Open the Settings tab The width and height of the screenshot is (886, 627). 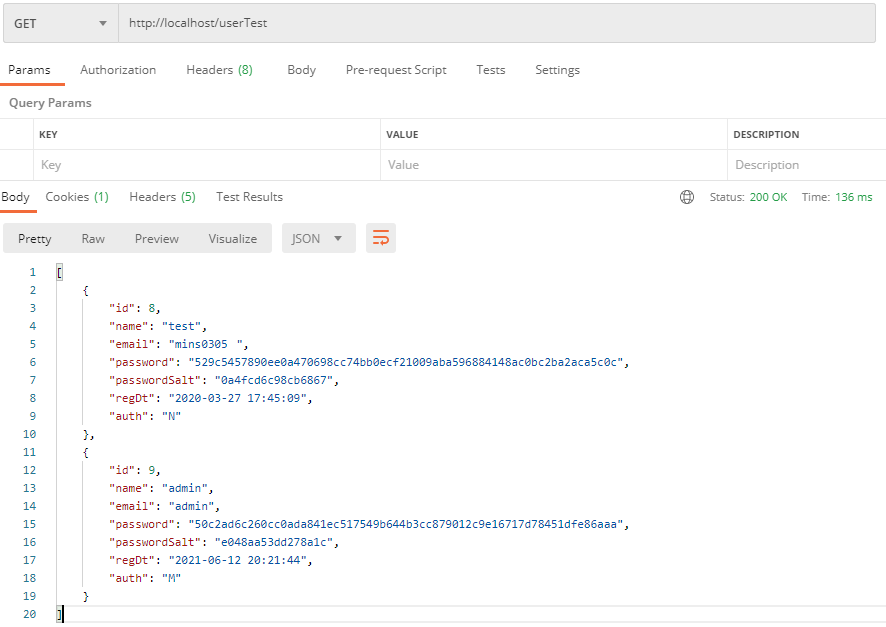point(557,70)
